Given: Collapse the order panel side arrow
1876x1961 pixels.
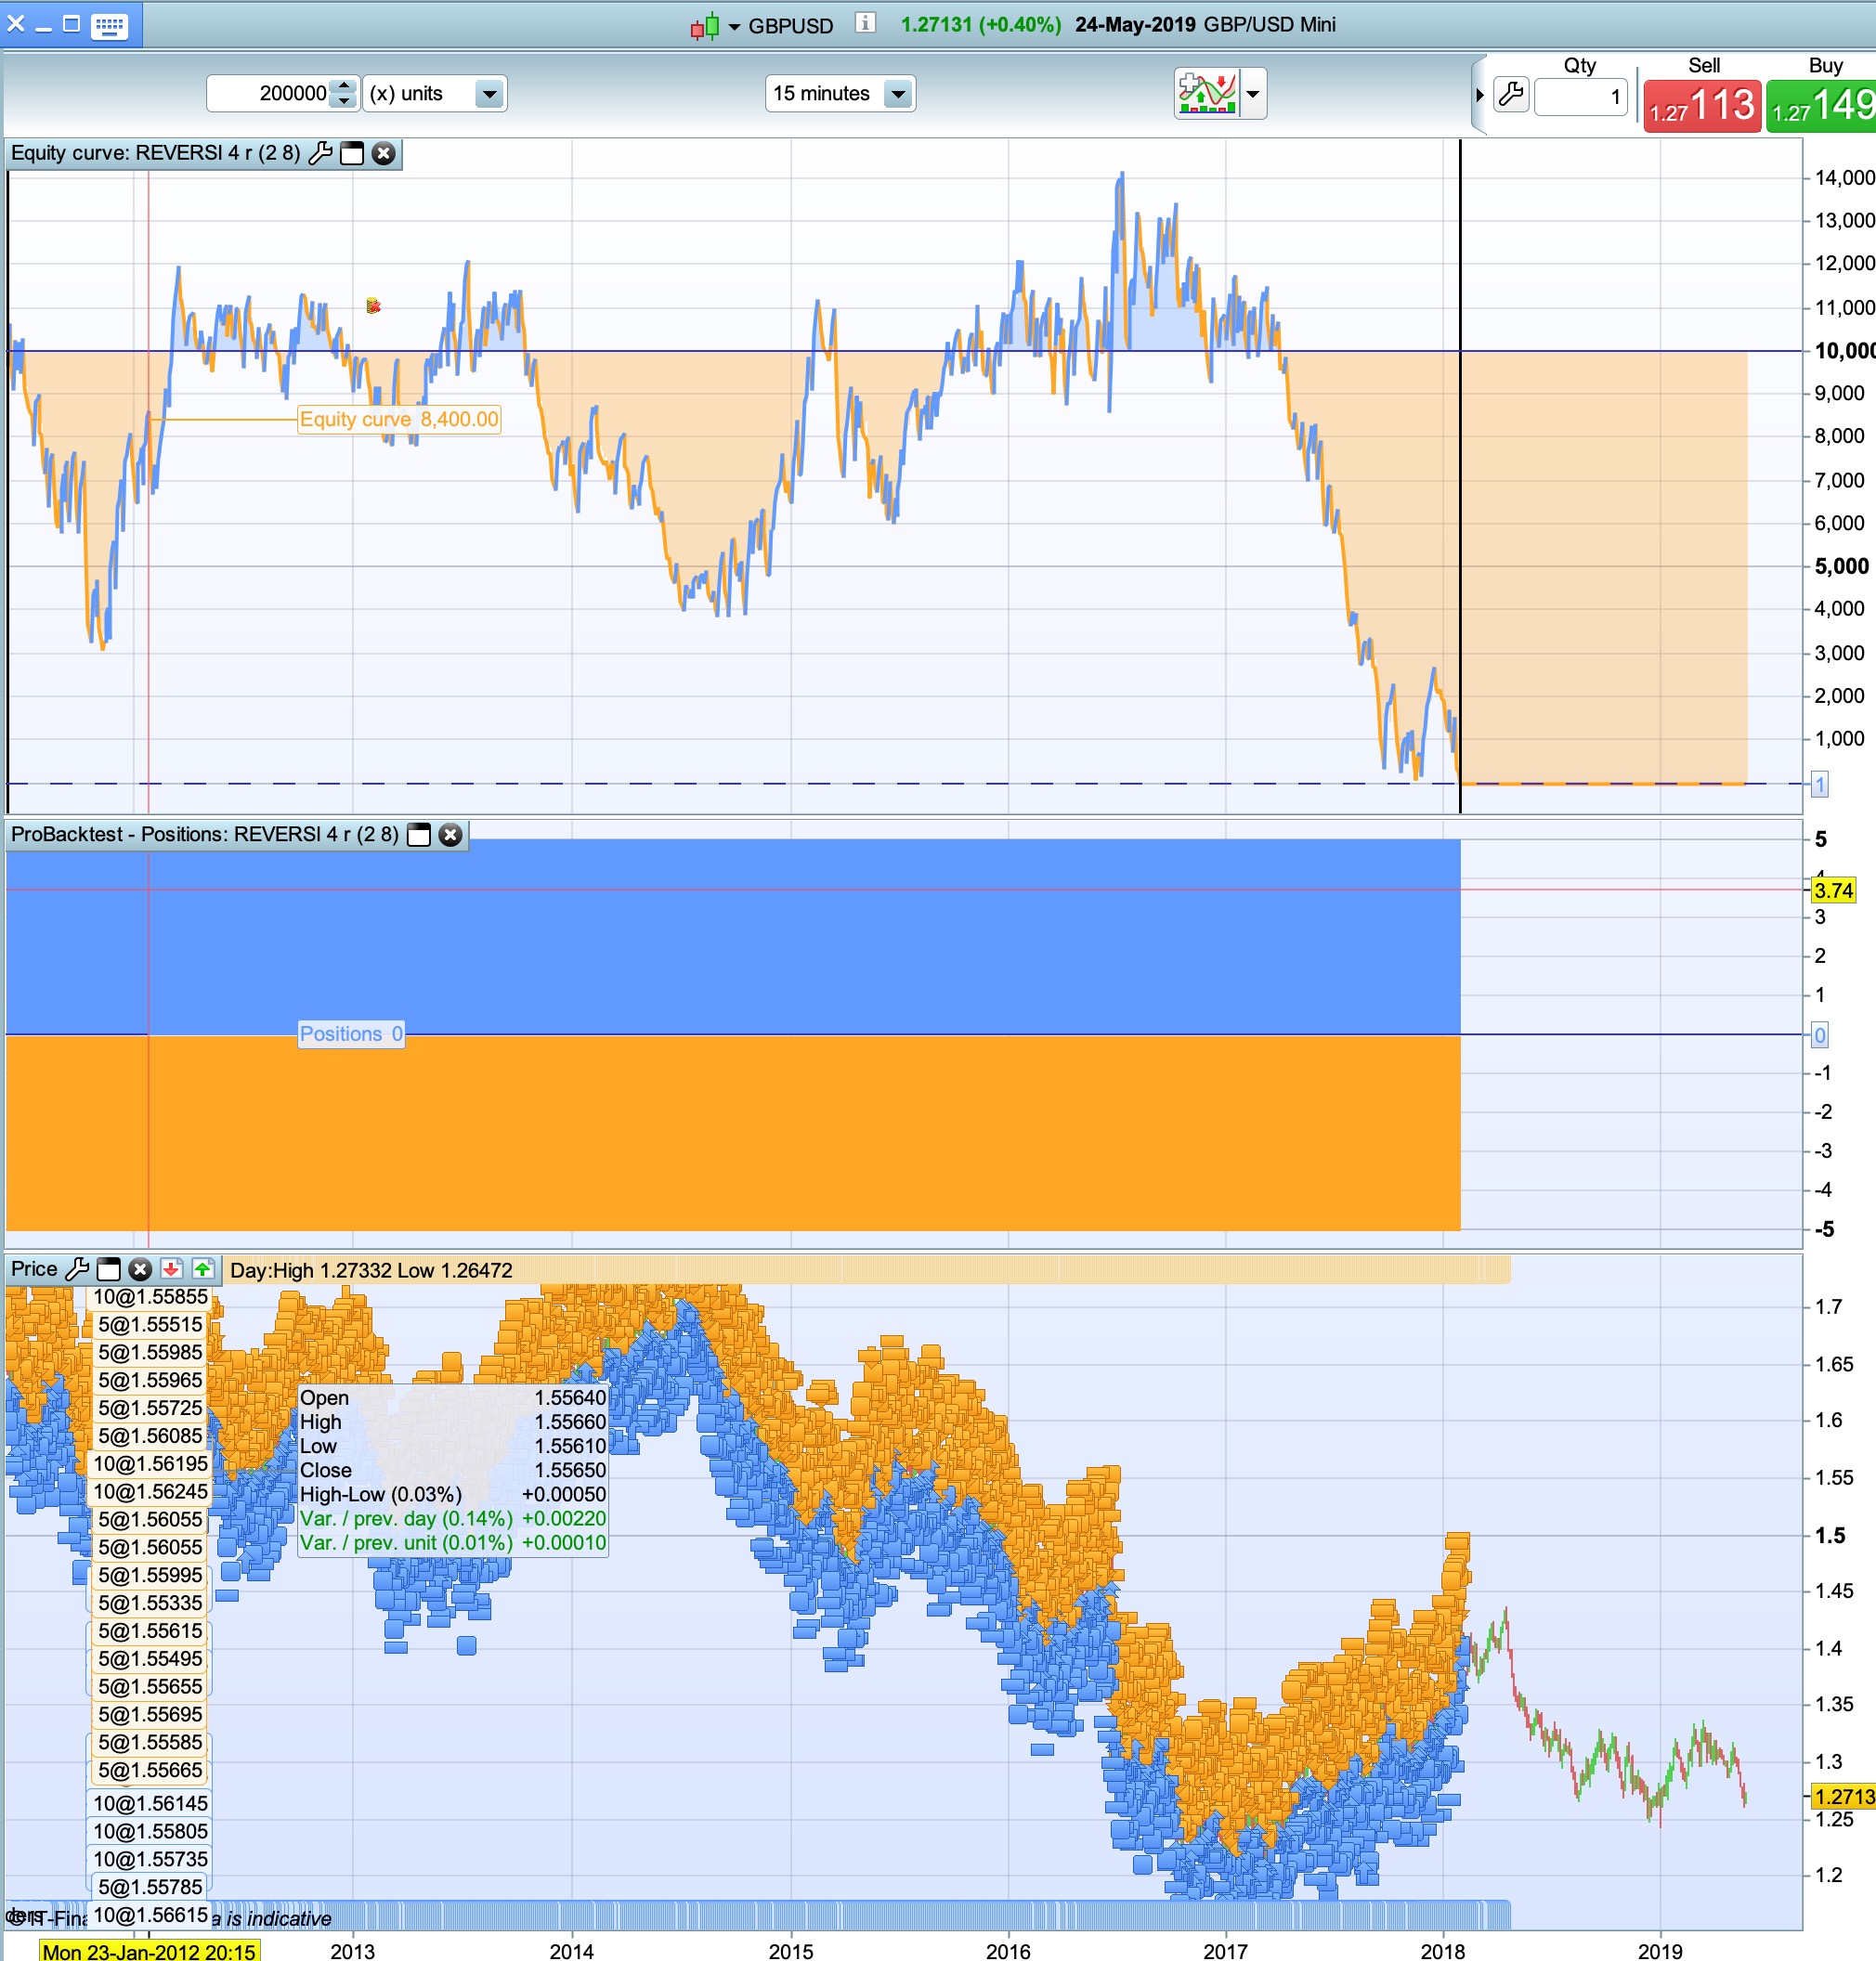Looking at the screenshot, I should click(1479, 95).
